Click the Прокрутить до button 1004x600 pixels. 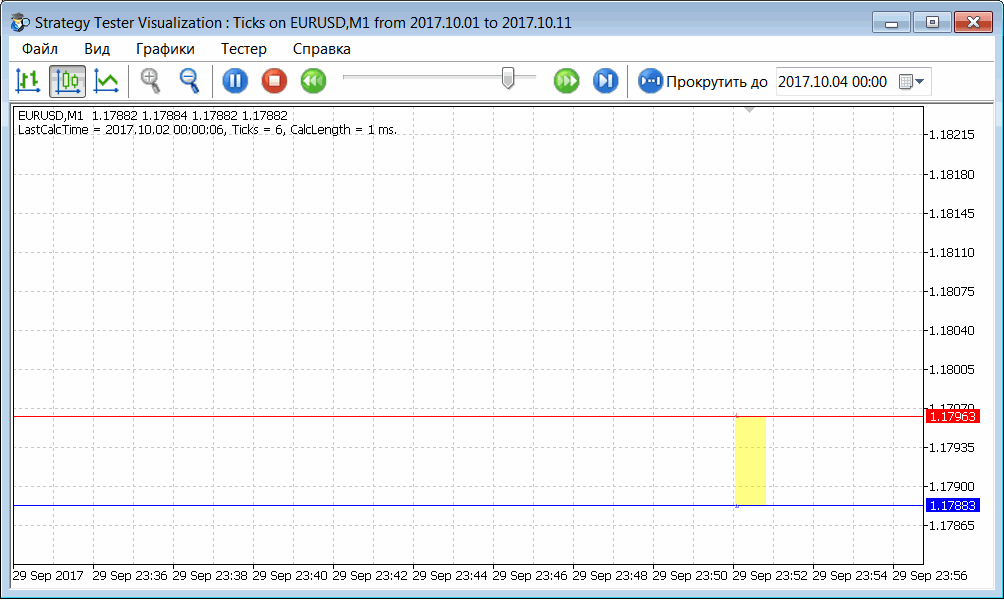click(x=700, y=81)
